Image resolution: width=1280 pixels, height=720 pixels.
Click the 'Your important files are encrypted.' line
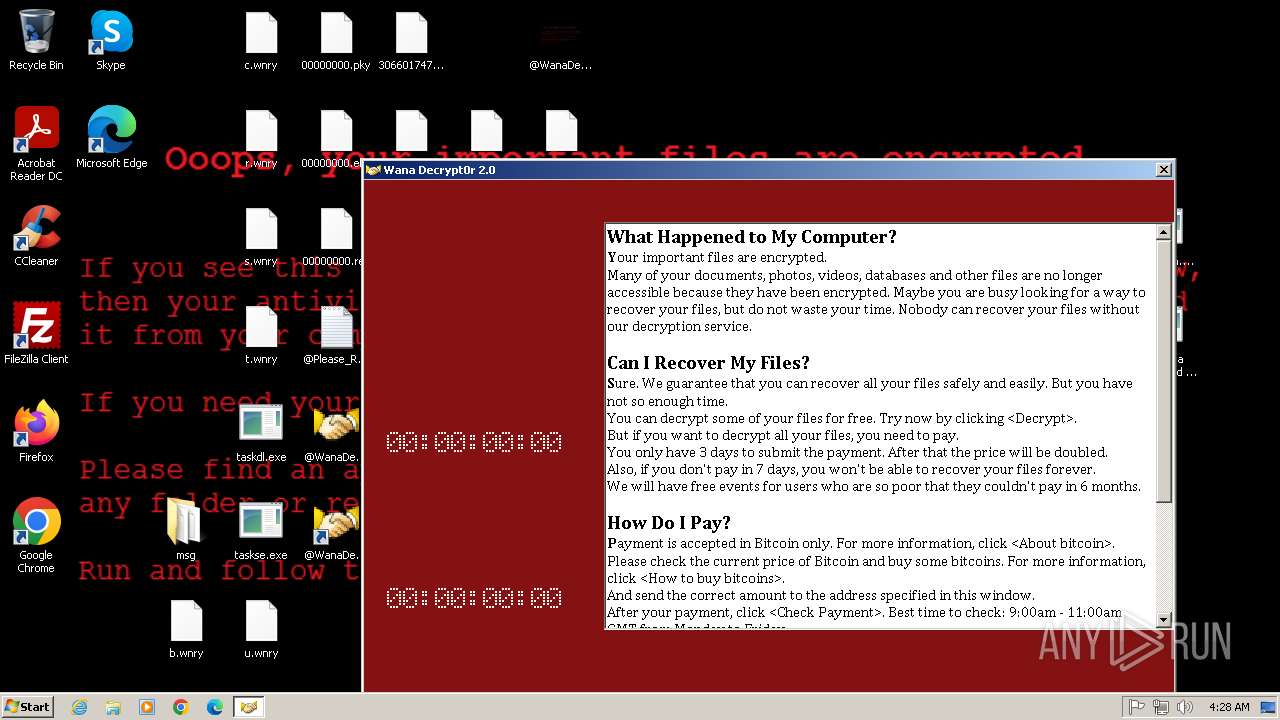pyautogui.click(x=717, y=258)
